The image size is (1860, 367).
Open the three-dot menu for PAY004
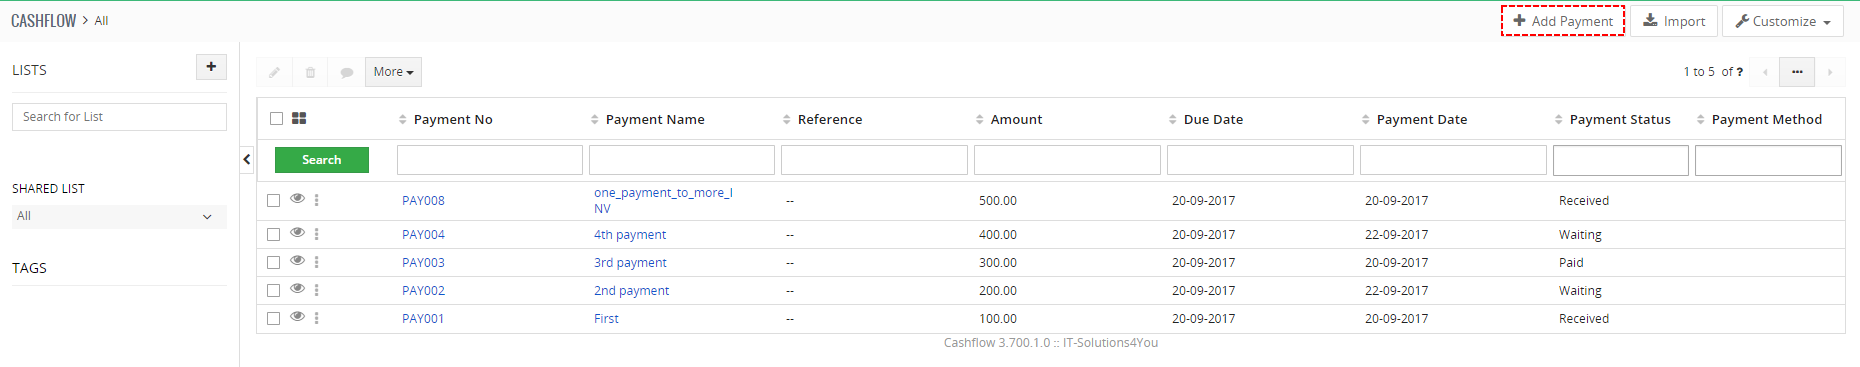[317, 234]
